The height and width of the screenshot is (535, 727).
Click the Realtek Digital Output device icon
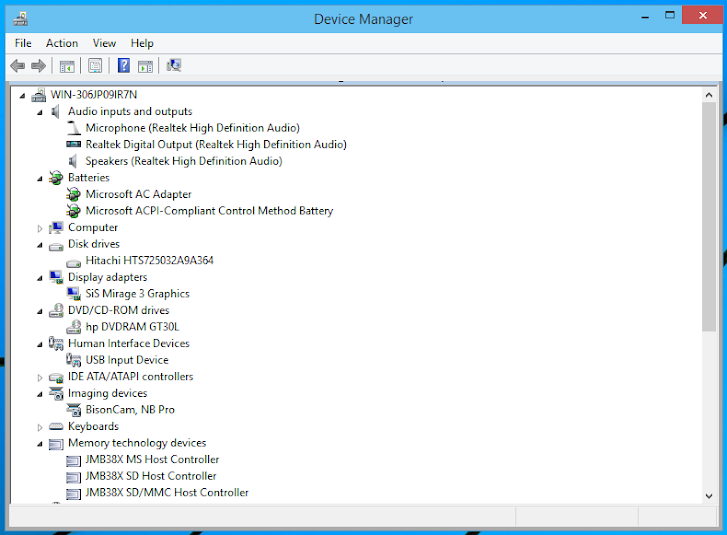tap(73, 144)
